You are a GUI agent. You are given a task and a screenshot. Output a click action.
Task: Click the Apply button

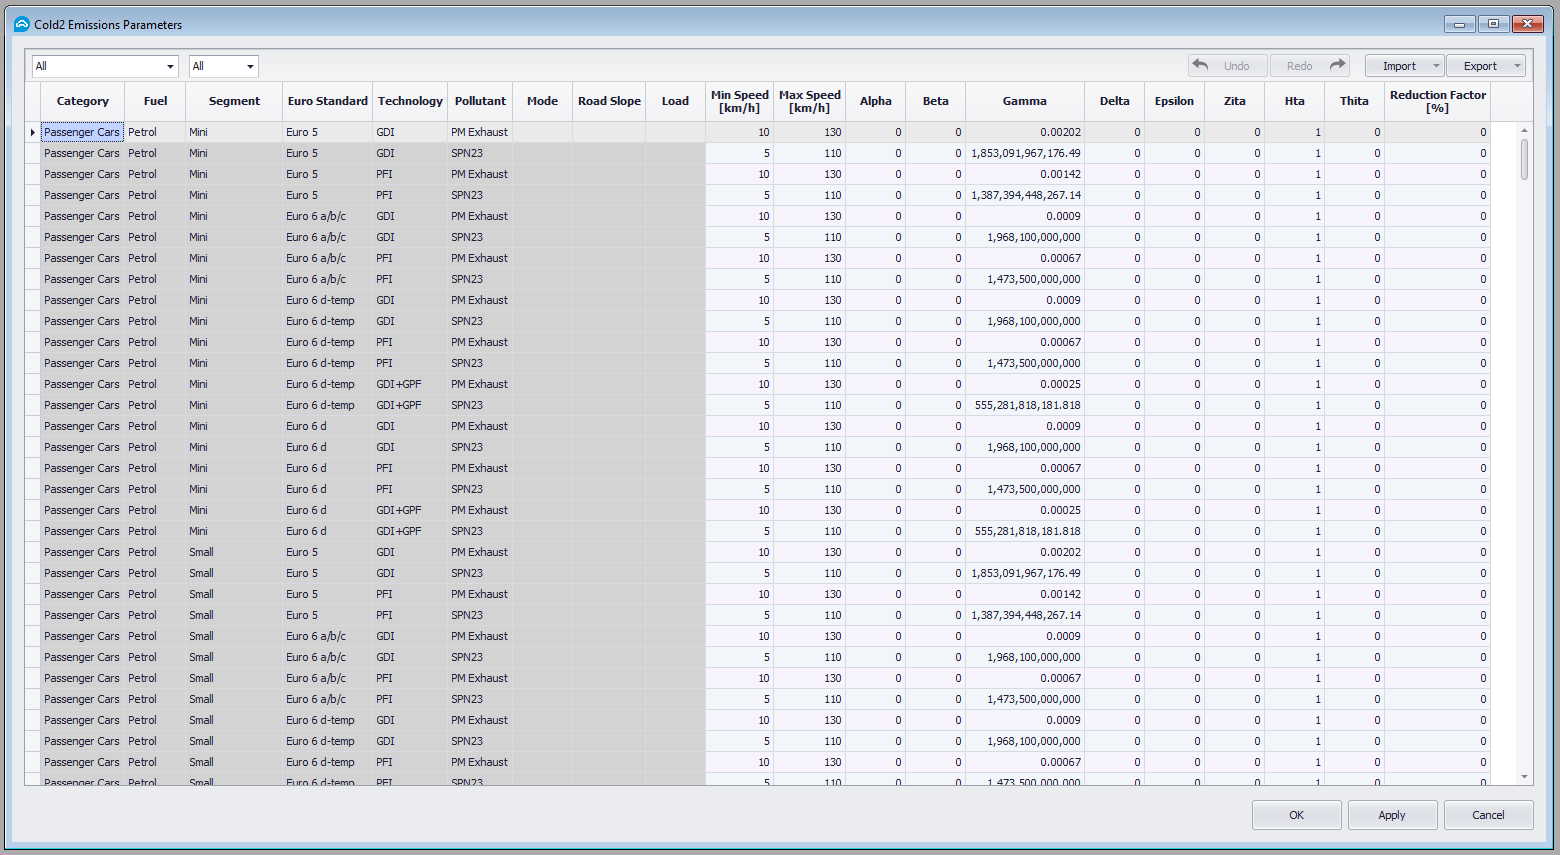[1392, 814]
